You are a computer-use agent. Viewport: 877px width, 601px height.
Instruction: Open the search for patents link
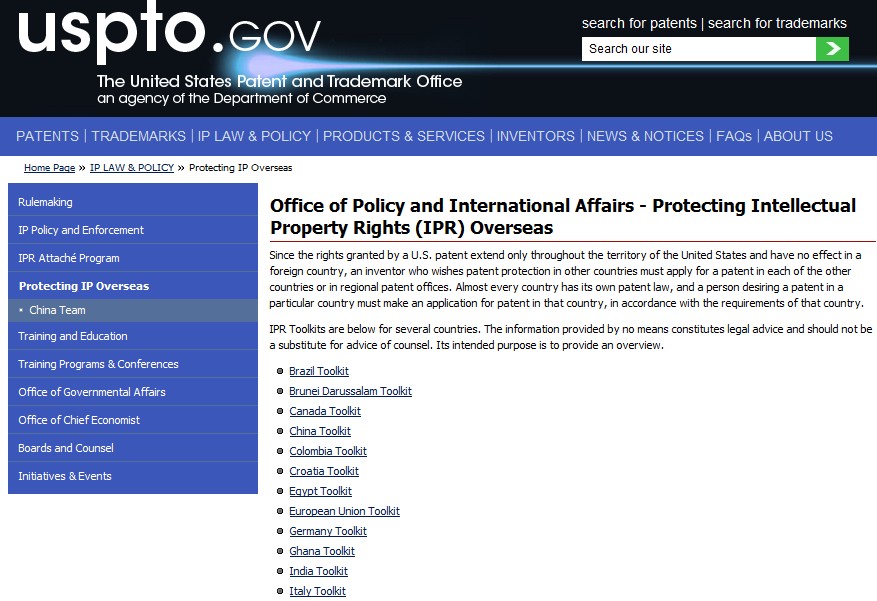pos(638,23)
